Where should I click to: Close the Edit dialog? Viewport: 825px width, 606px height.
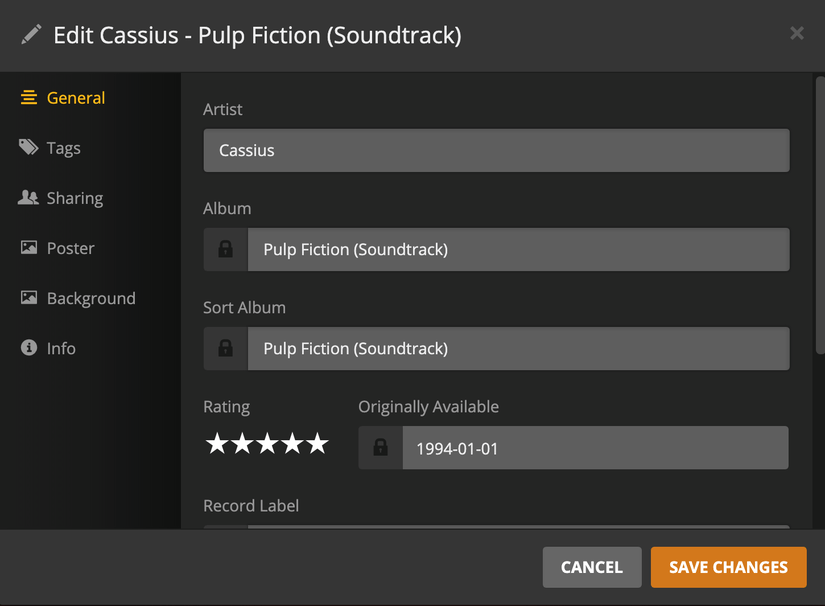coord(797,33)
